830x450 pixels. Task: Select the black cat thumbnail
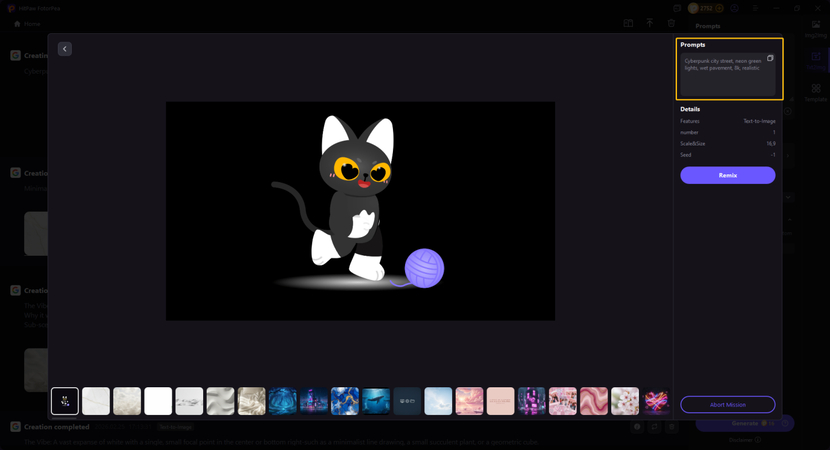tap(65, 401)
